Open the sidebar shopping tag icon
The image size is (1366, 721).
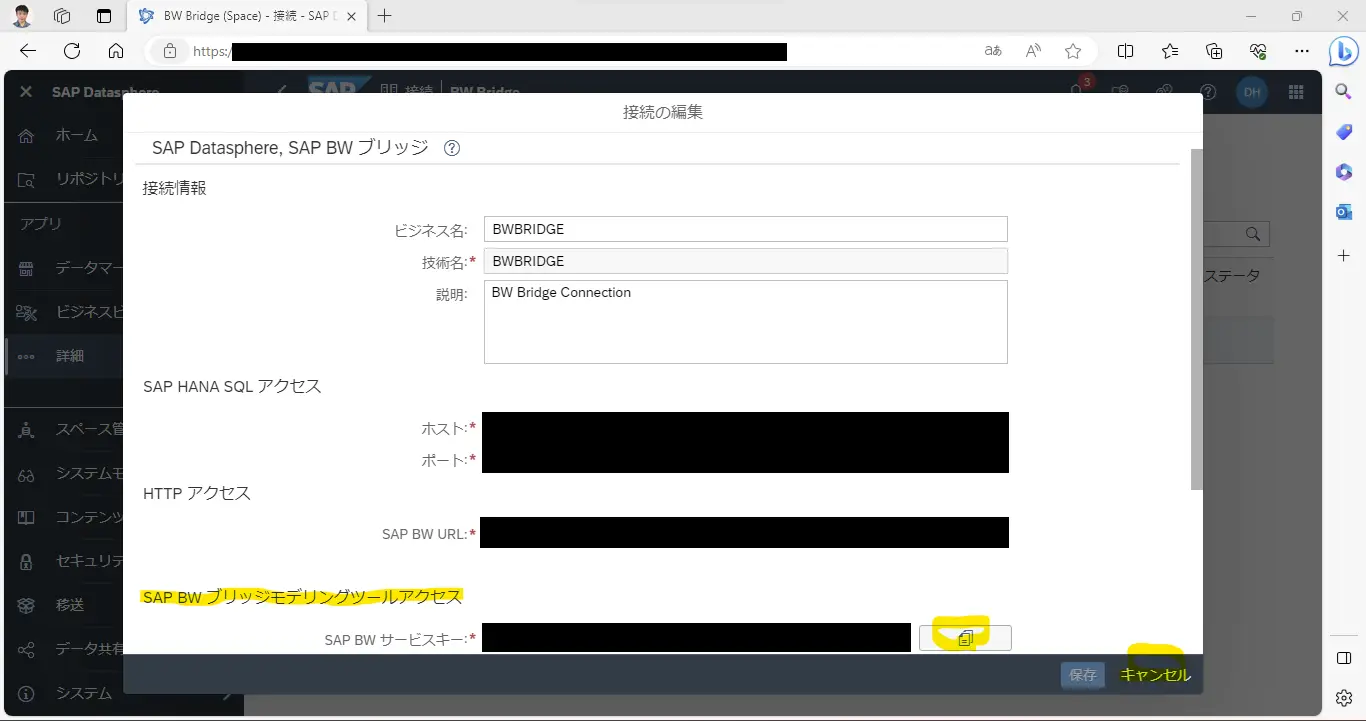[1344, 132]
